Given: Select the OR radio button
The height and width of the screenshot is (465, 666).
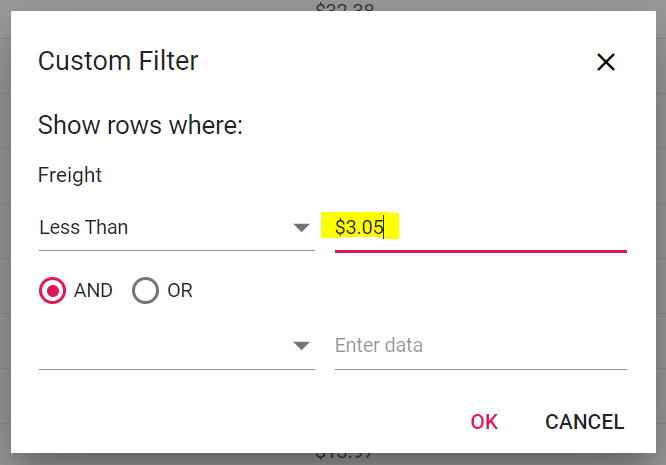Looking at the screenshot, I should tap(146, 291).
